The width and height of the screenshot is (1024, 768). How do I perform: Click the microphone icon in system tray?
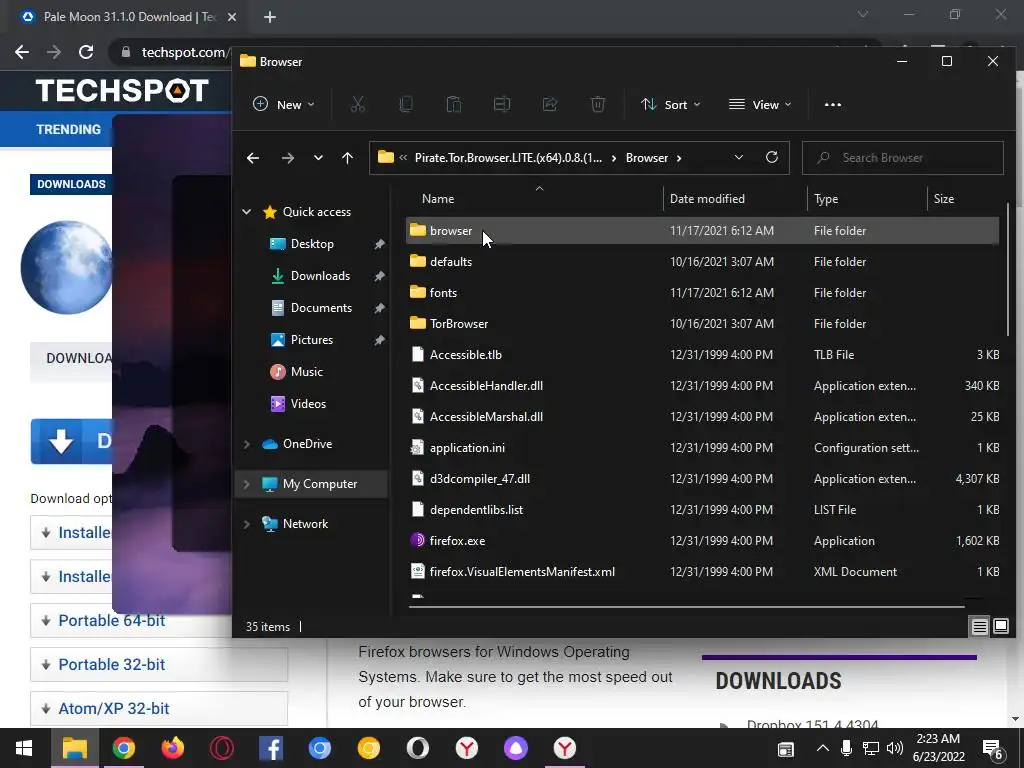point(846,748)
